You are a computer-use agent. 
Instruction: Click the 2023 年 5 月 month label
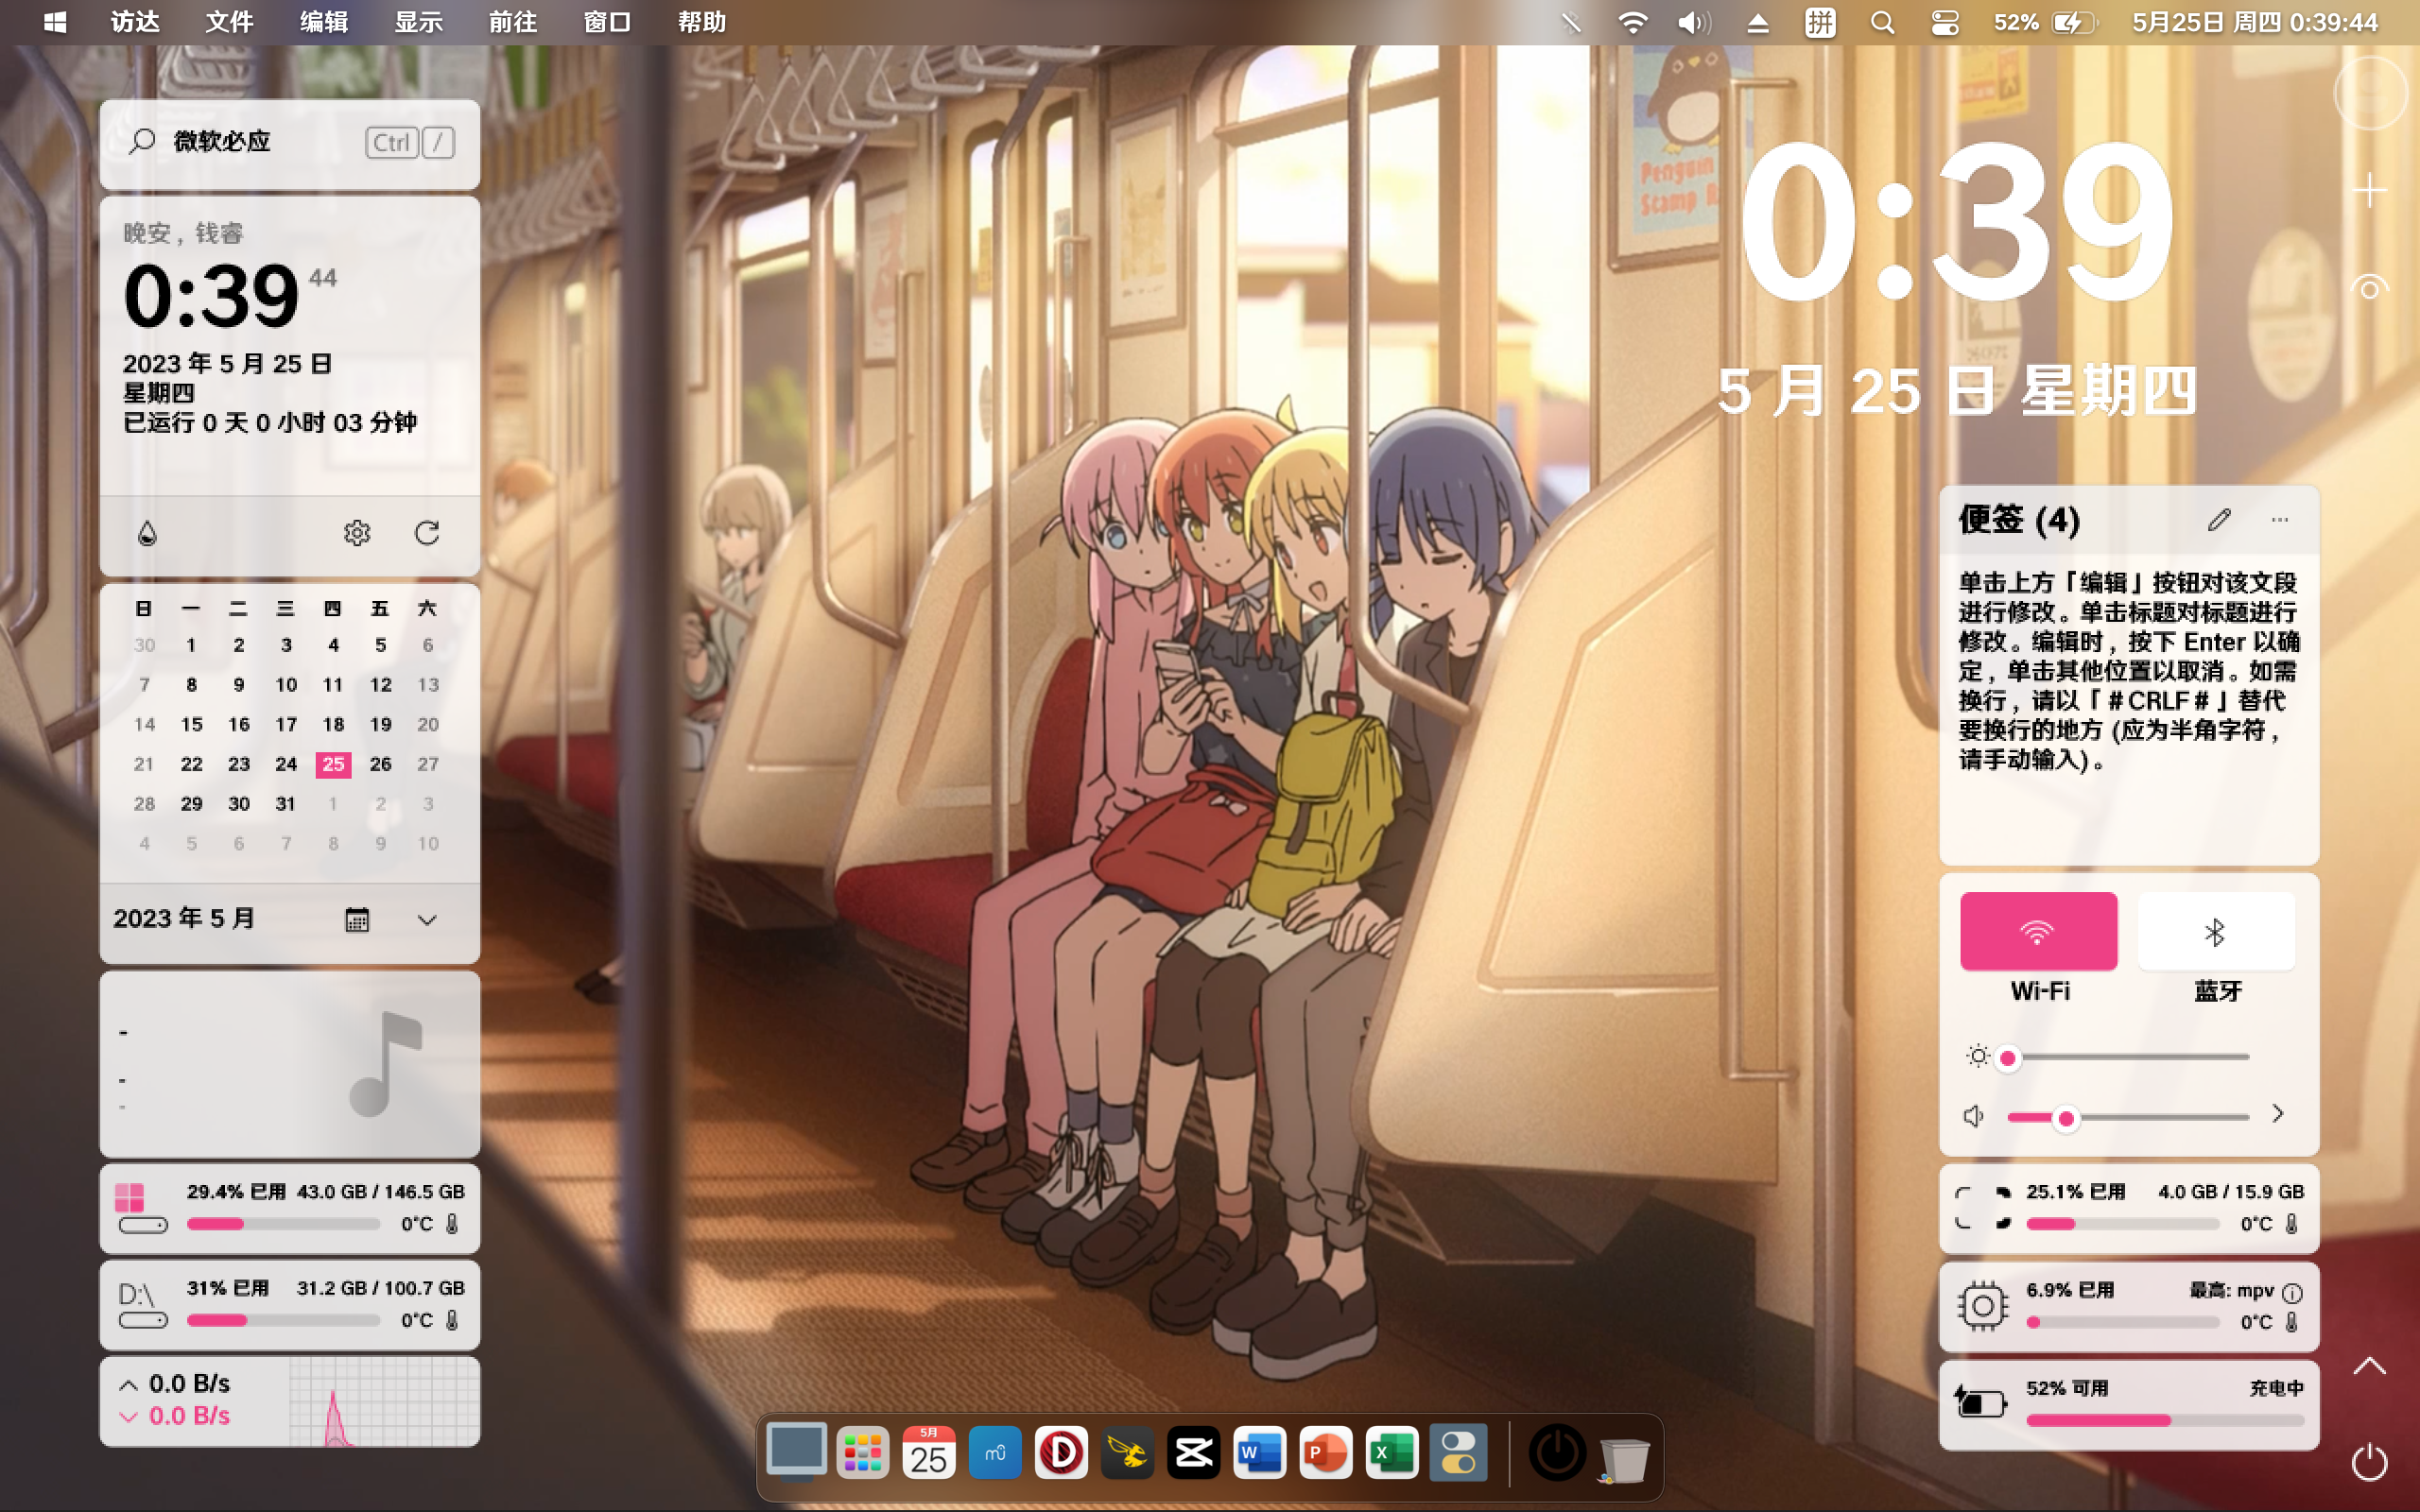[x=184, y=919]
